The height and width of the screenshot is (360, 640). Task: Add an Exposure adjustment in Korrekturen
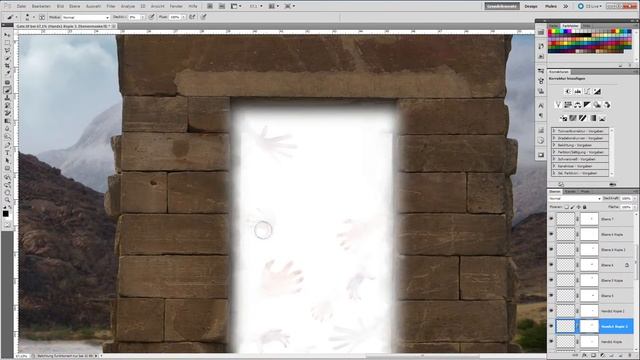pyautogui.click(x=597, y=91)
